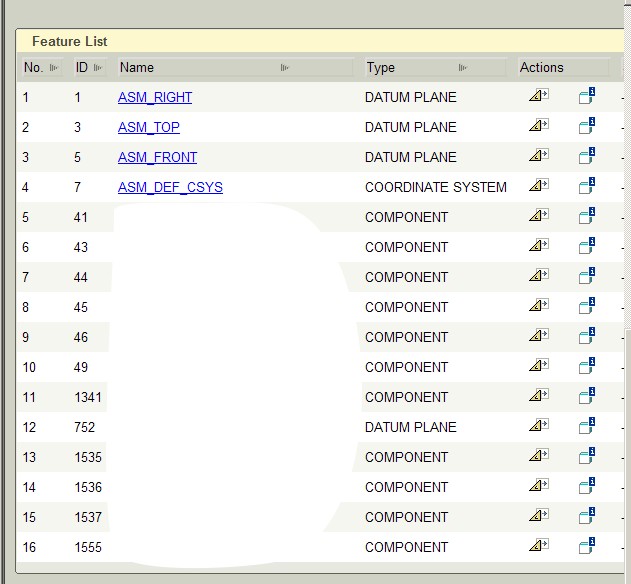Show feature info for ASM_FRONT row
Image resolution: width=631 pixels, height=584 pixels.
coord(587,156)
